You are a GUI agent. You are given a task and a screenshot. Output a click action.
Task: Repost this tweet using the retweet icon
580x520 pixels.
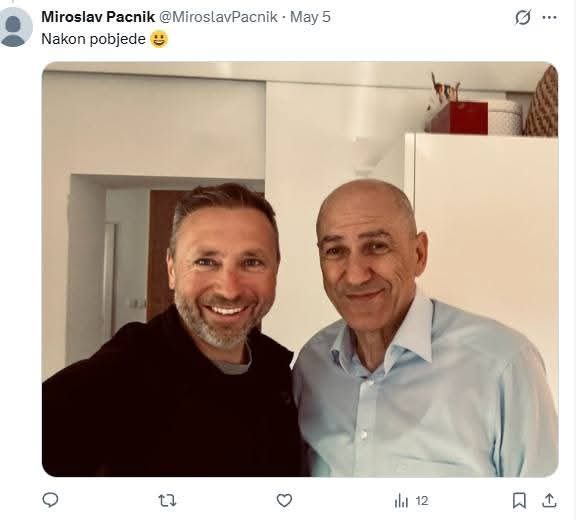167,501
